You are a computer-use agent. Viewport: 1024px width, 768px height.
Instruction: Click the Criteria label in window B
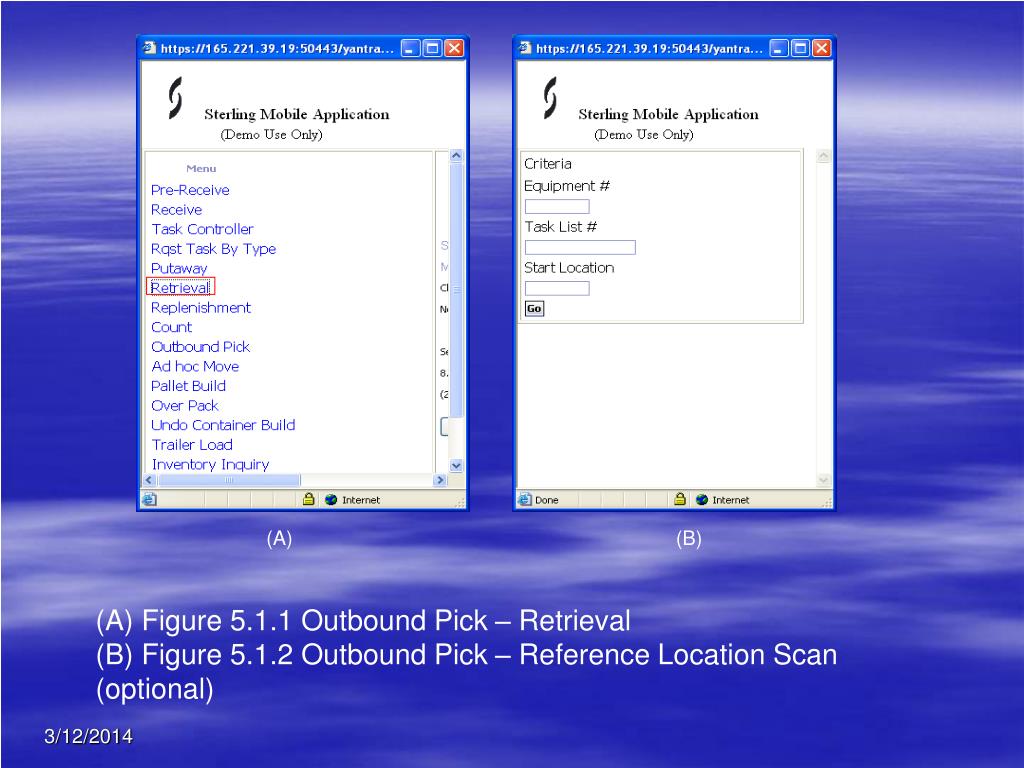(548, 163)
